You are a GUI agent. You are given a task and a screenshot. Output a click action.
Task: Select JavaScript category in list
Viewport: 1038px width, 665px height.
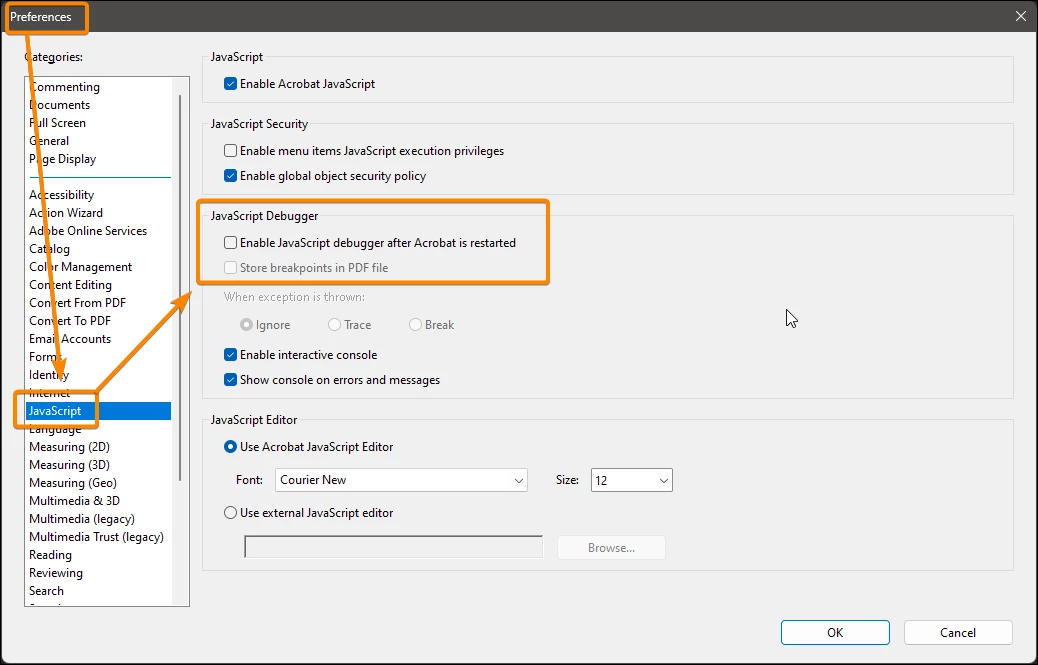(x=98, y=411)
